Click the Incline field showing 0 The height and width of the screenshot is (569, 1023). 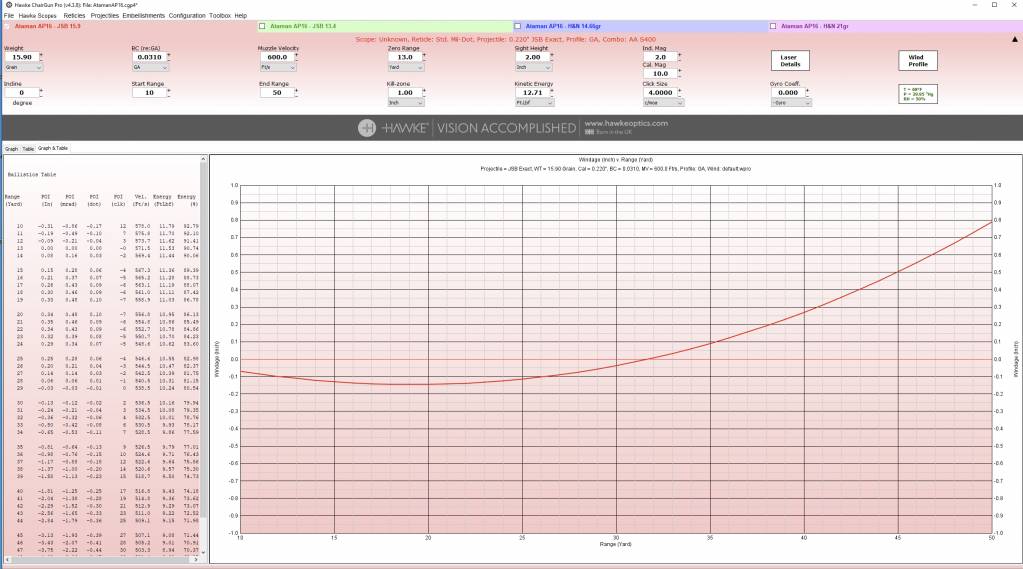click(x=22, y=92)
